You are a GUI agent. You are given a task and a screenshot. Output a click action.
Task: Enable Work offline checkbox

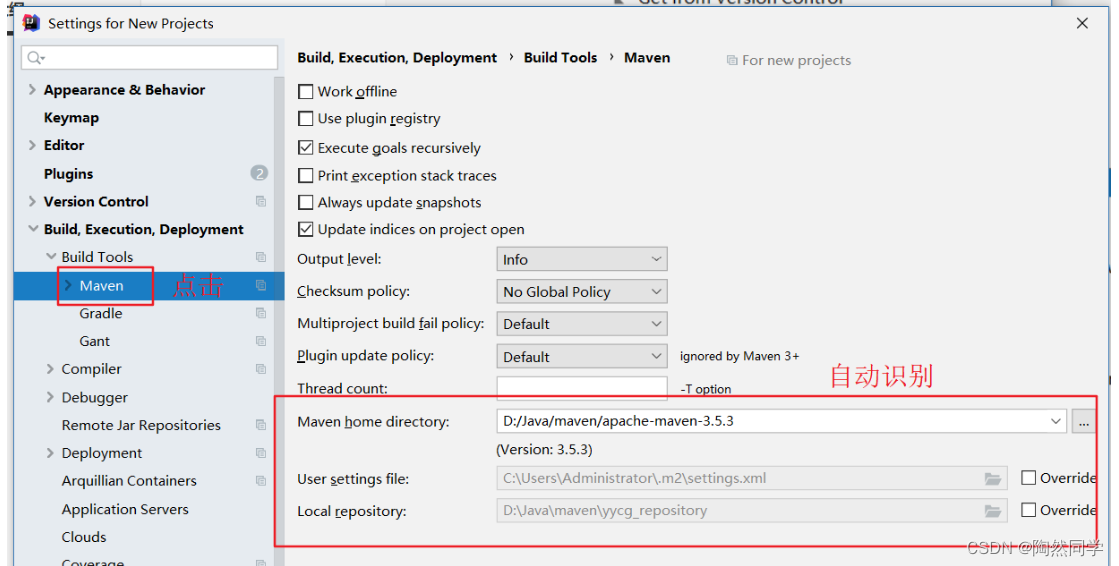[305, 91]
